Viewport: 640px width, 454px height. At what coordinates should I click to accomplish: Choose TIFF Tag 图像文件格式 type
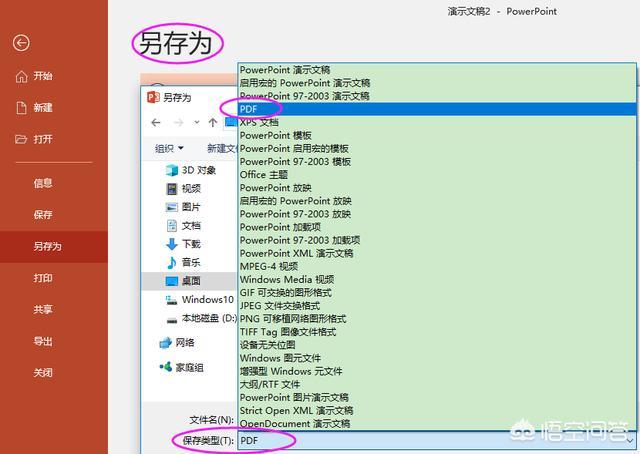(x=437, y=332)
